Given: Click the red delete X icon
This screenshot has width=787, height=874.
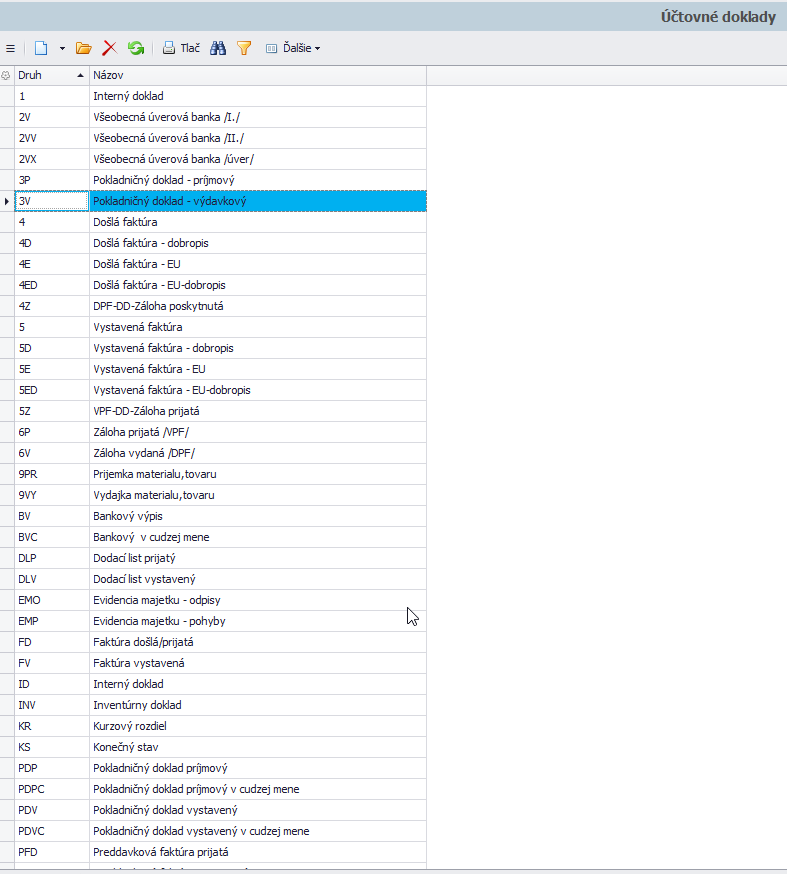Looking at the screenshot, I should [x=110, y=48].
